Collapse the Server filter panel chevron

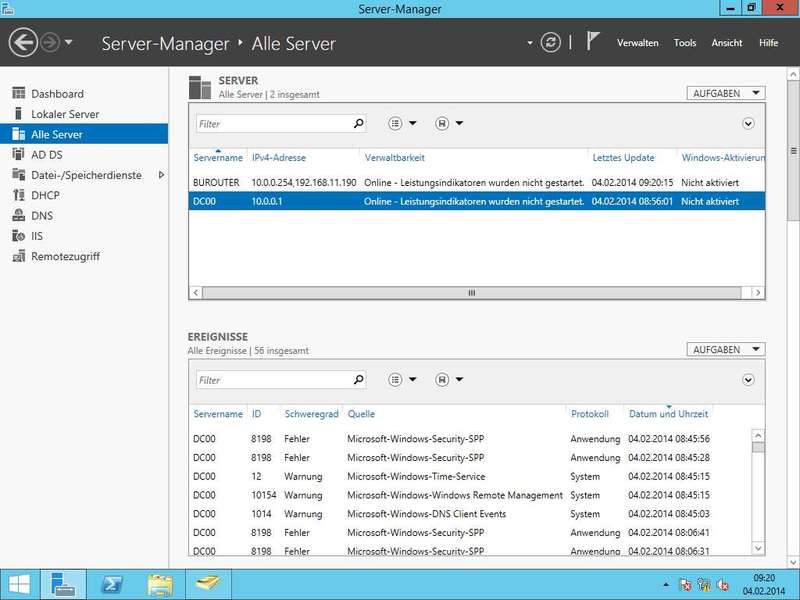[748, 124]
